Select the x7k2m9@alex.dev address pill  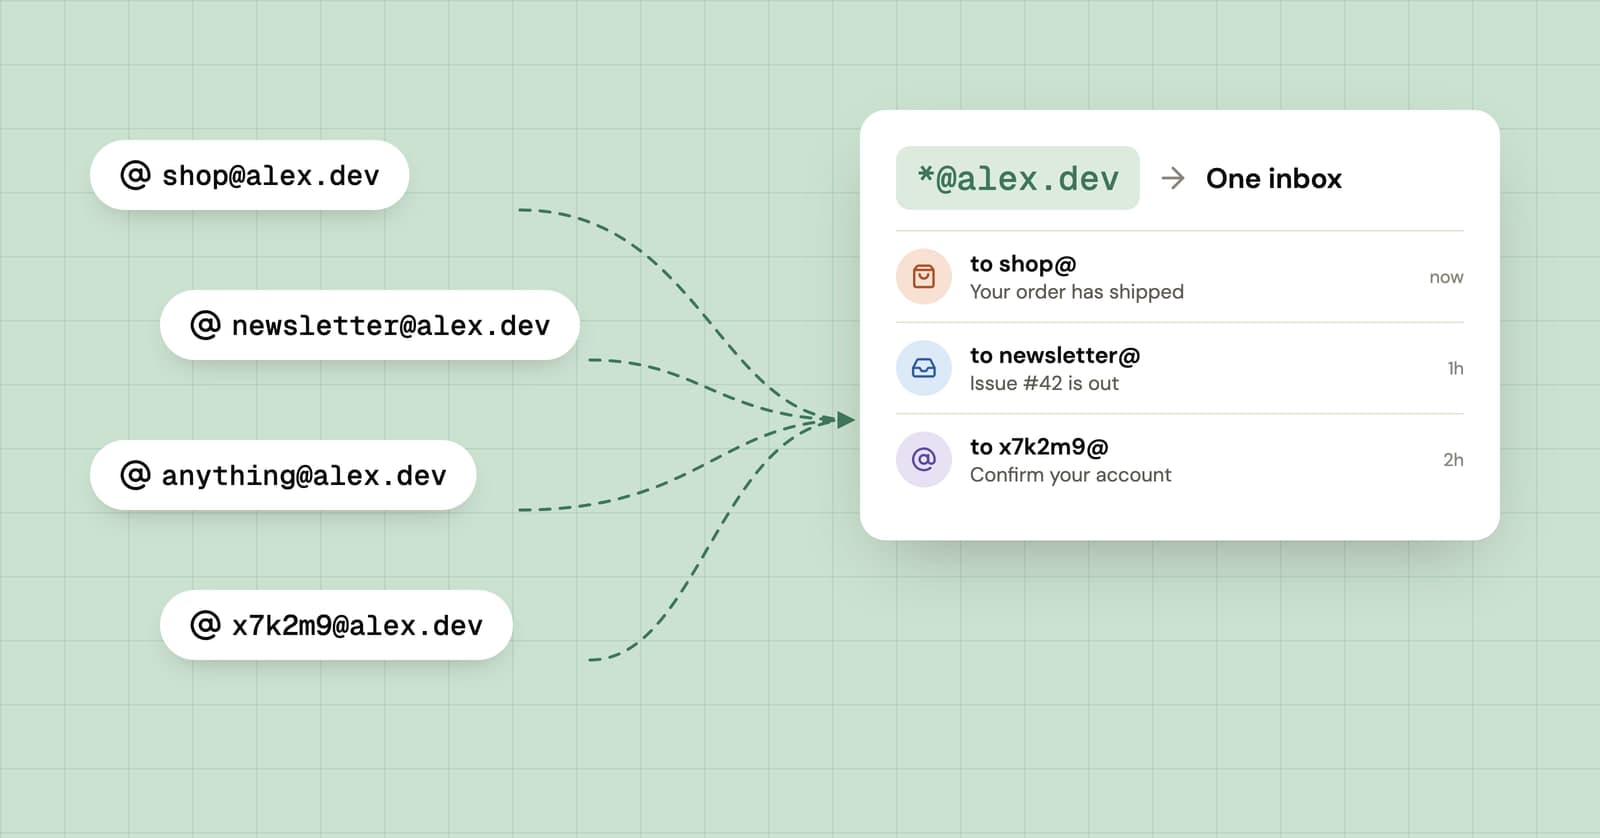click(336, 625)
